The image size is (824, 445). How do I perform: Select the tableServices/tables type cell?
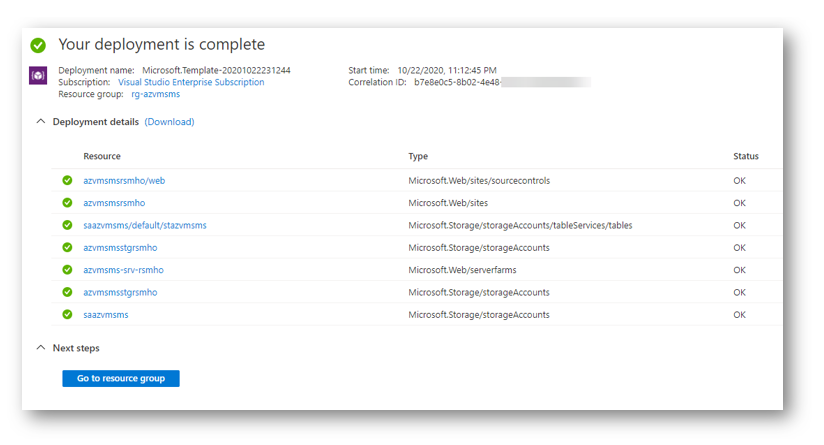pyautogui.click(x=520, y=225)
